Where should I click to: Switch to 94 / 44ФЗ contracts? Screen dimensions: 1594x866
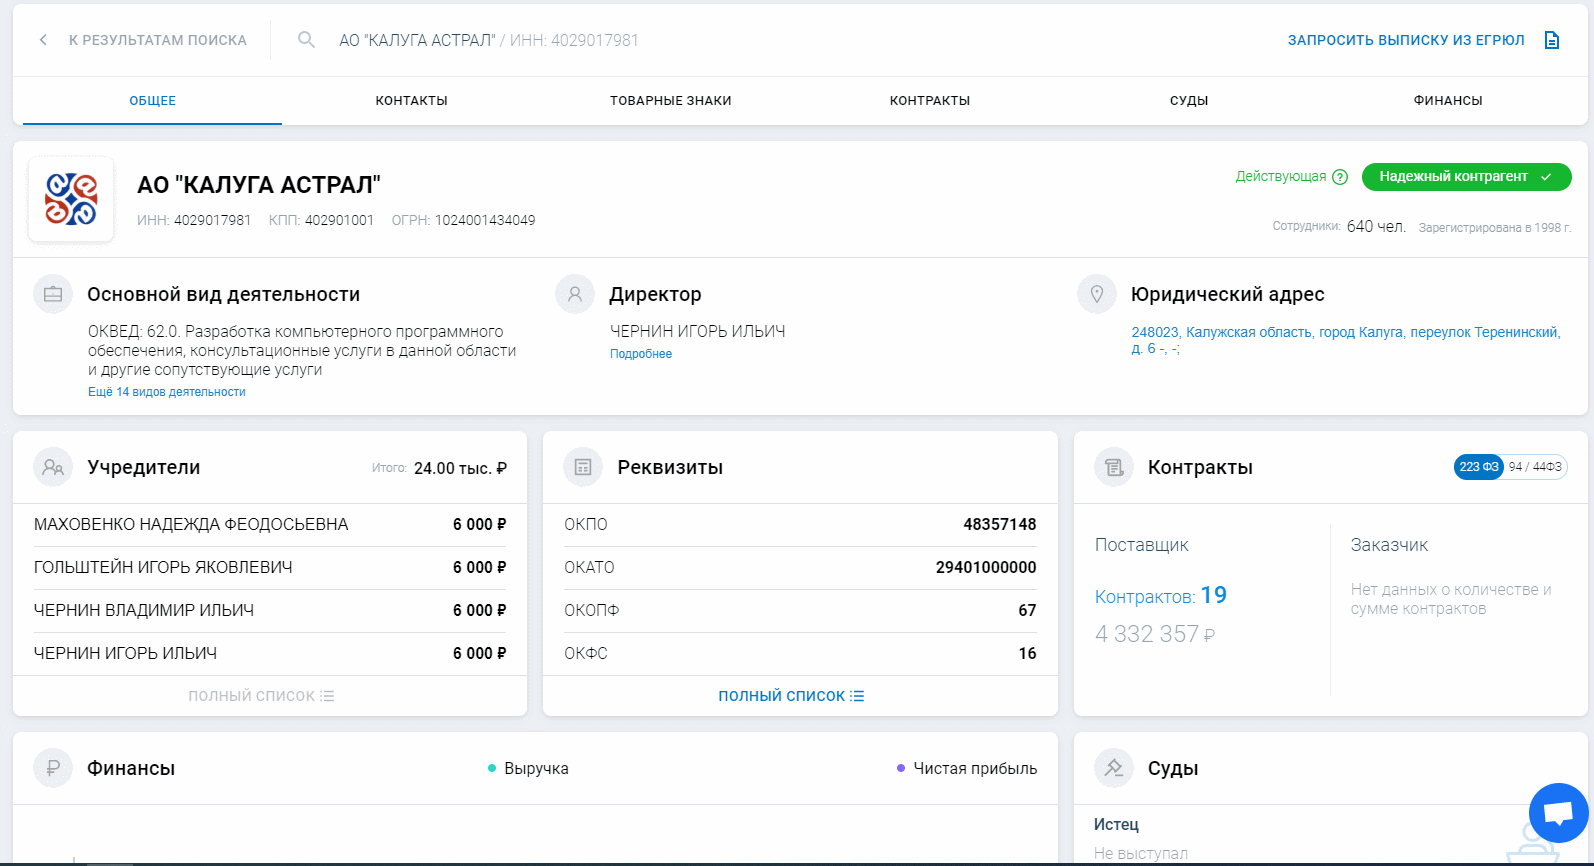pyautogui.click(x=1535, y=467)
